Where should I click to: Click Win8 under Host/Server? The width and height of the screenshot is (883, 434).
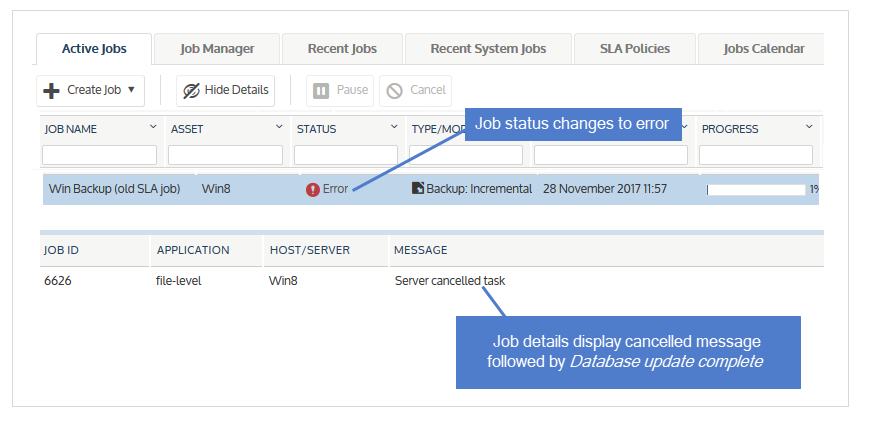coord(283,281)
